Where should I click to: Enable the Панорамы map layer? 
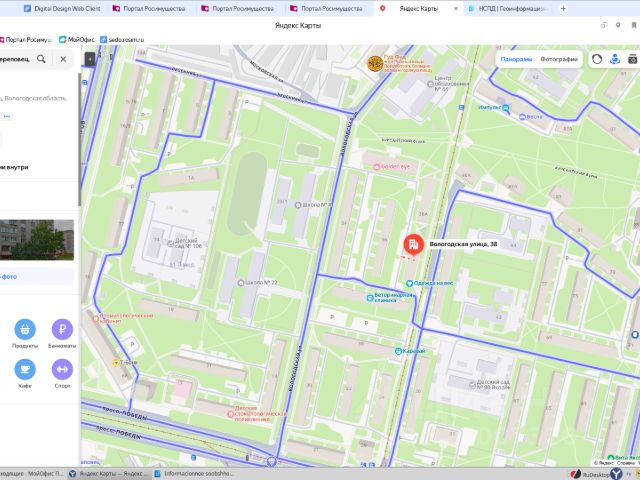point(516,59)
